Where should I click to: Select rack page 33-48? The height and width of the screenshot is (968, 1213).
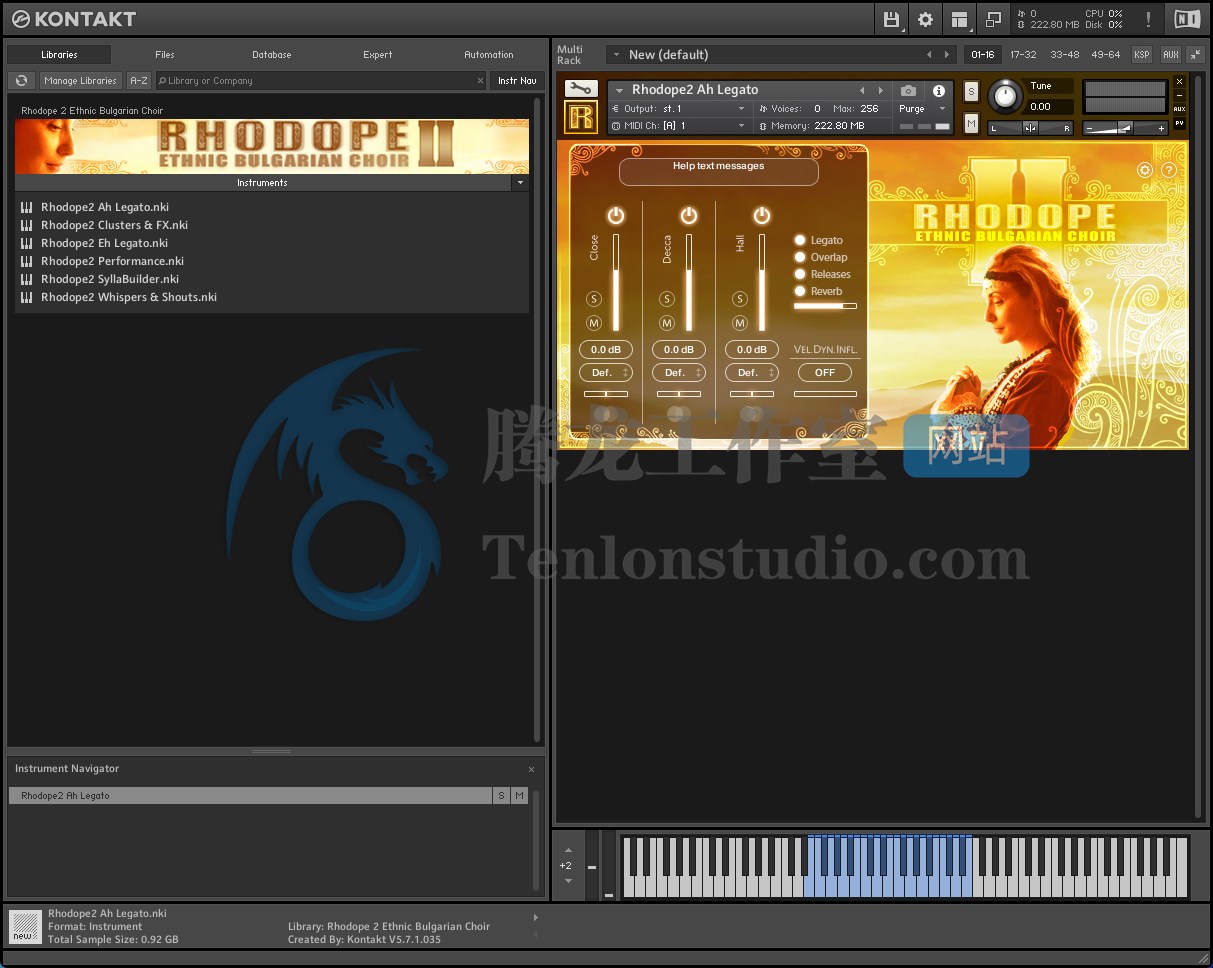[x=1065, y=54]
